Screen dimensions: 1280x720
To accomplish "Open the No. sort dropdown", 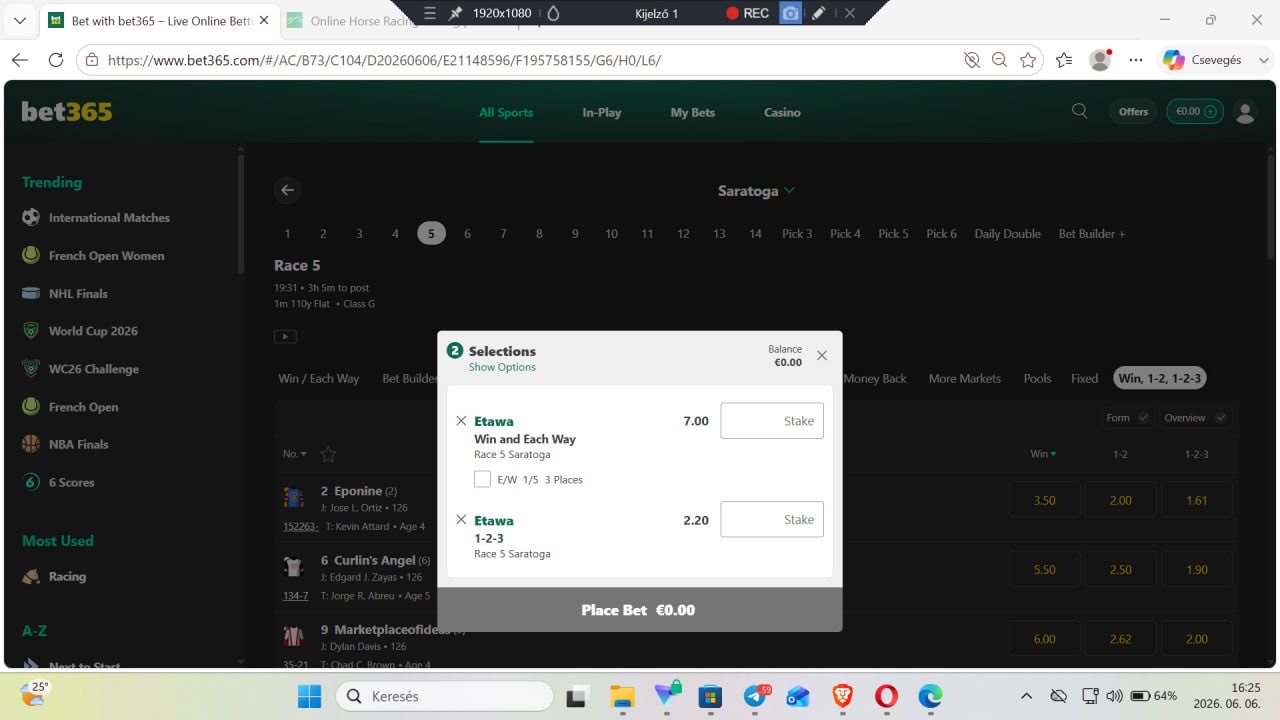I will pyautogui.click(x=295, y=454).
